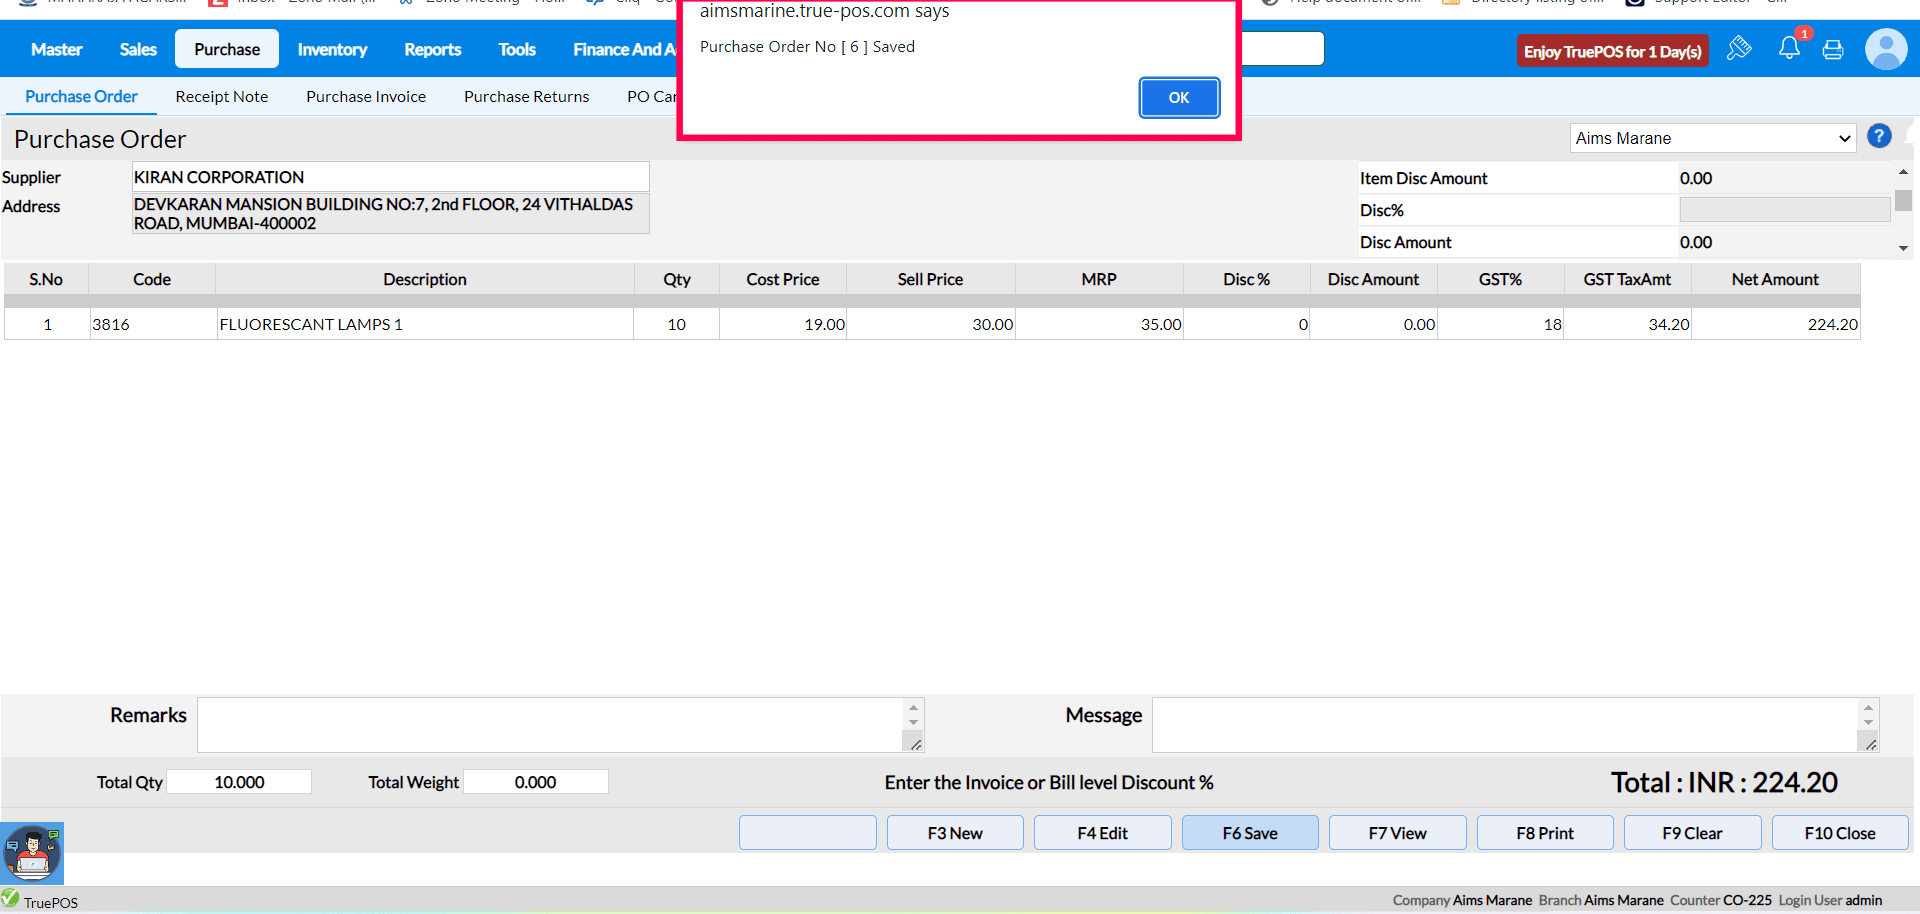Click into the Message text area

point(1505,725)
